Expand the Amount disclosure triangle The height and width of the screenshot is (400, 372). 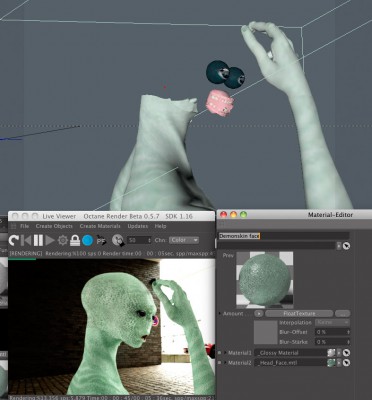[219, 314]
